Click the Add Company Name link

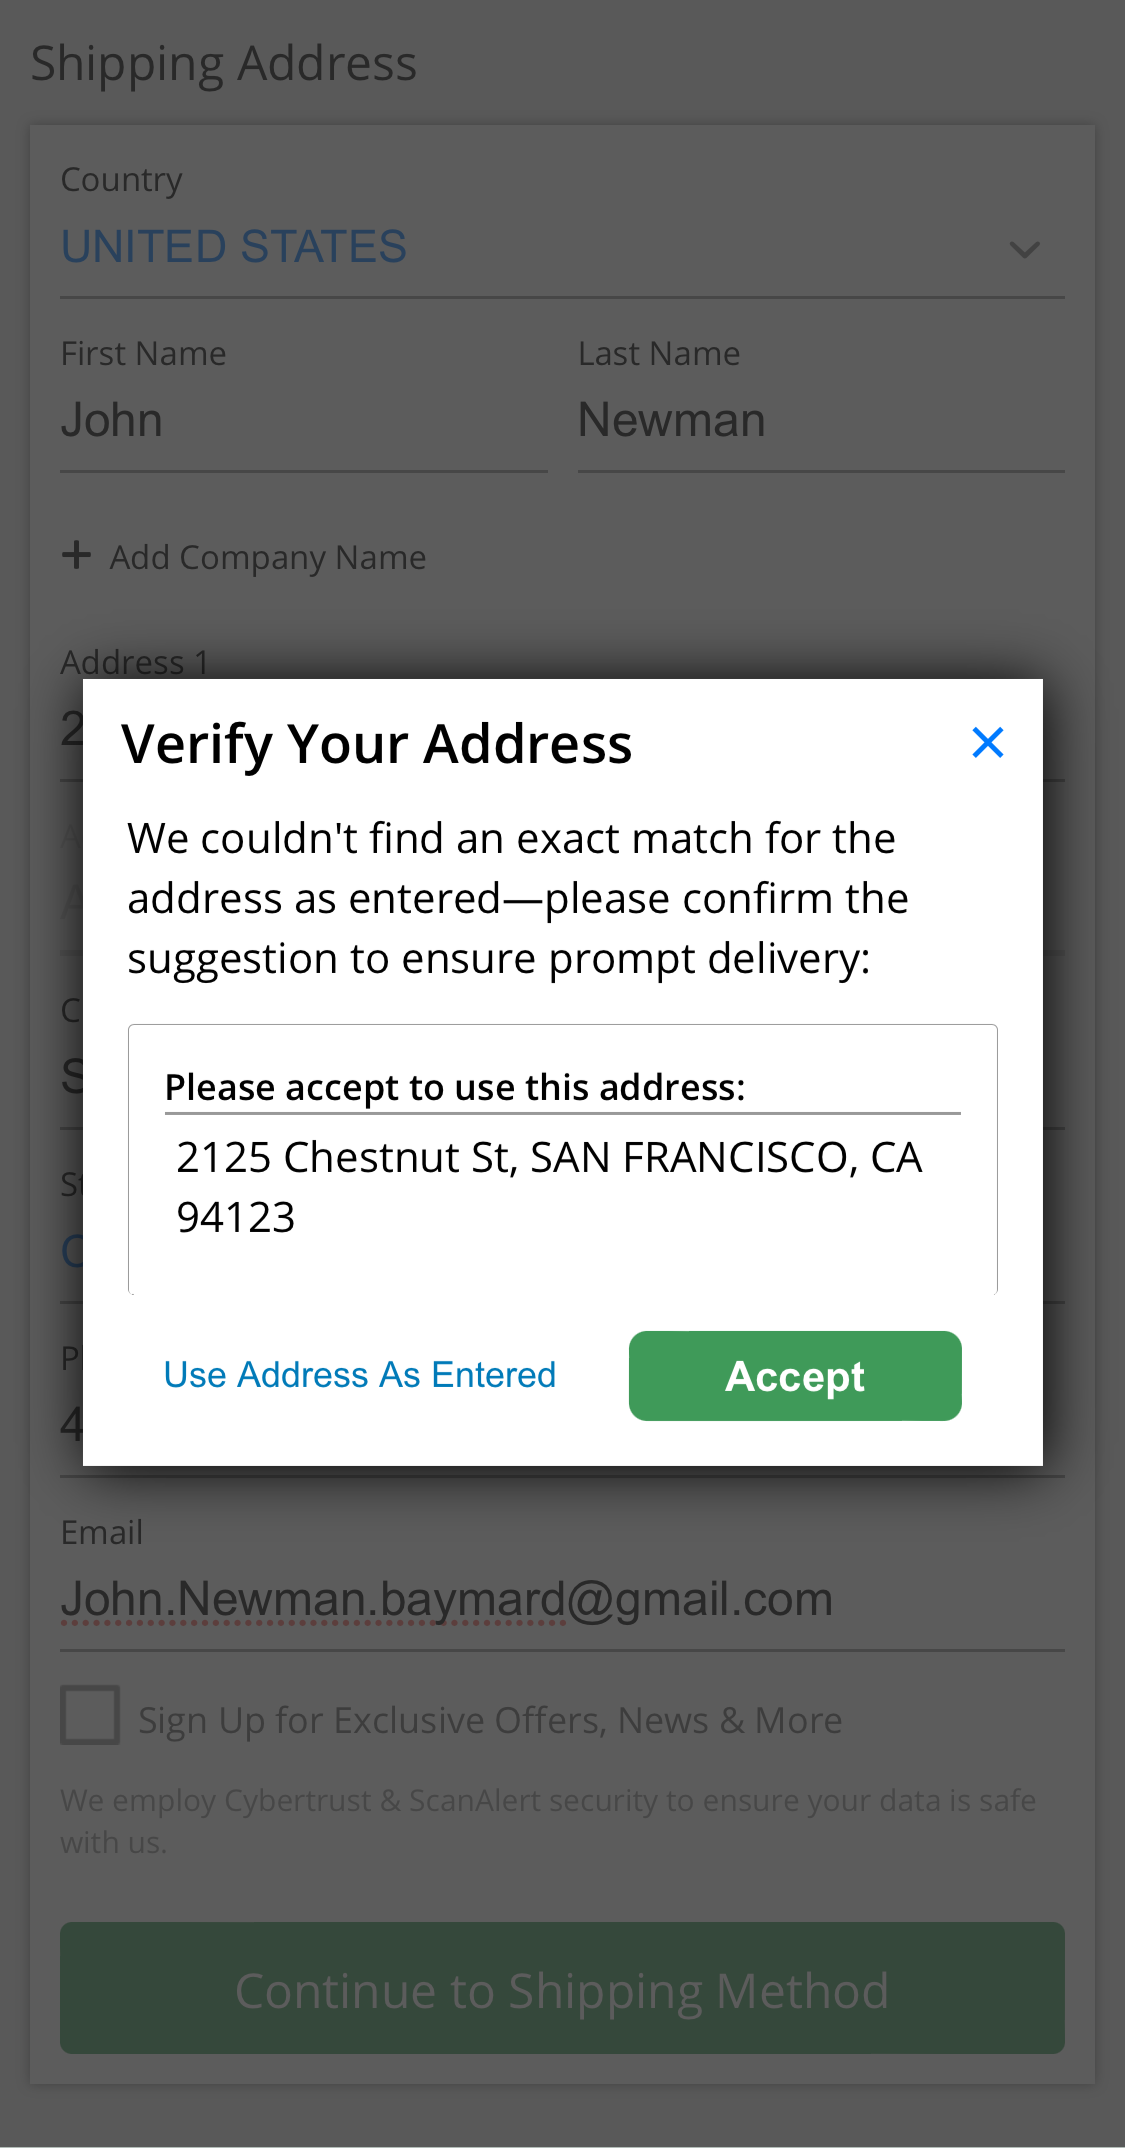[267, 557]
